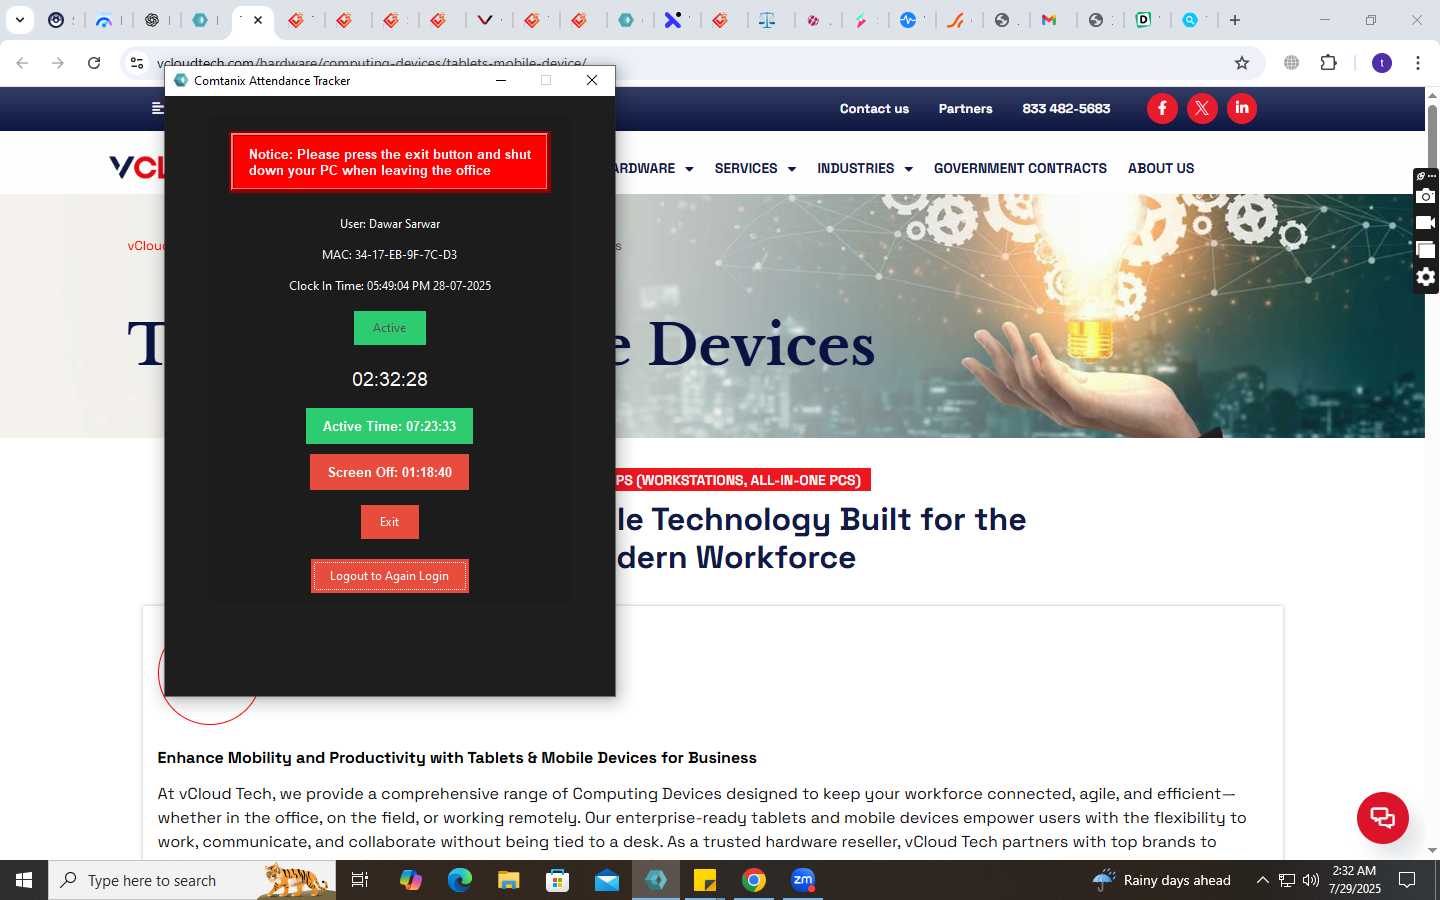Switch to the ChatGPT tab
This screenshot has height=900, width=1440.
coord(152,20)
